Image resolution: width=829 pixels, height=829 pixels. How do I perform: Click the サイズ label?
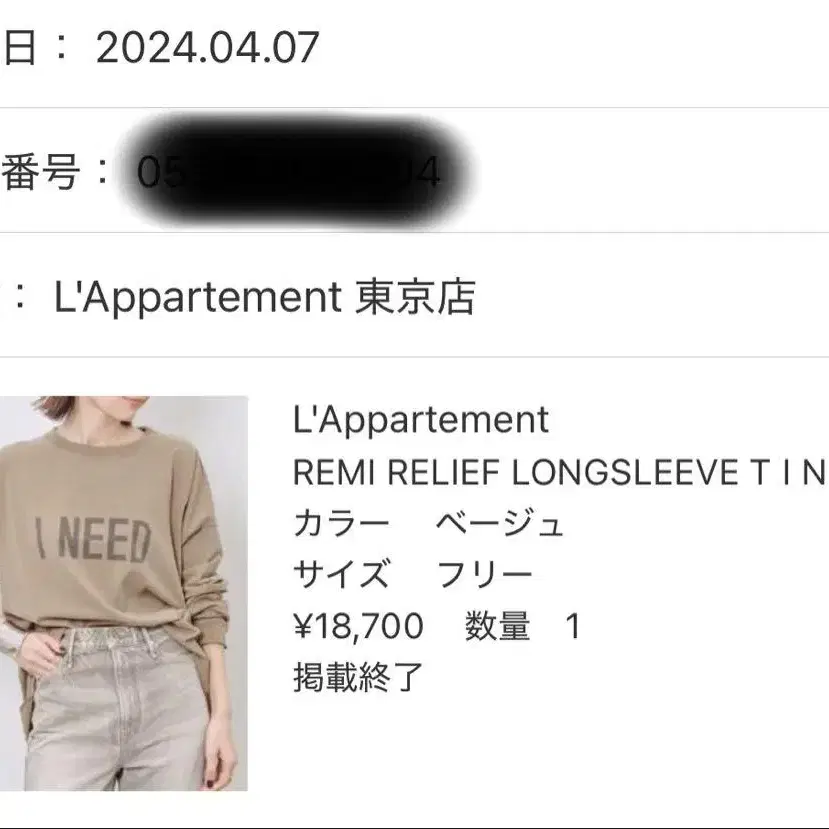coord(341,574)
